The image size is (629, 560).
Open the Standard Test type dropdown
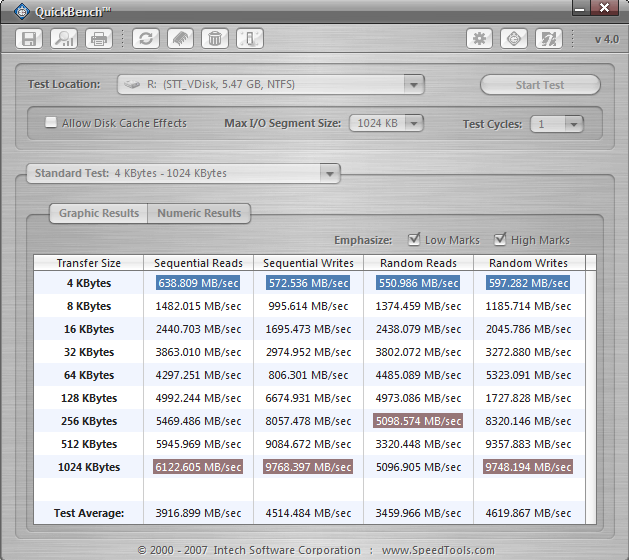tap(329, 173)
